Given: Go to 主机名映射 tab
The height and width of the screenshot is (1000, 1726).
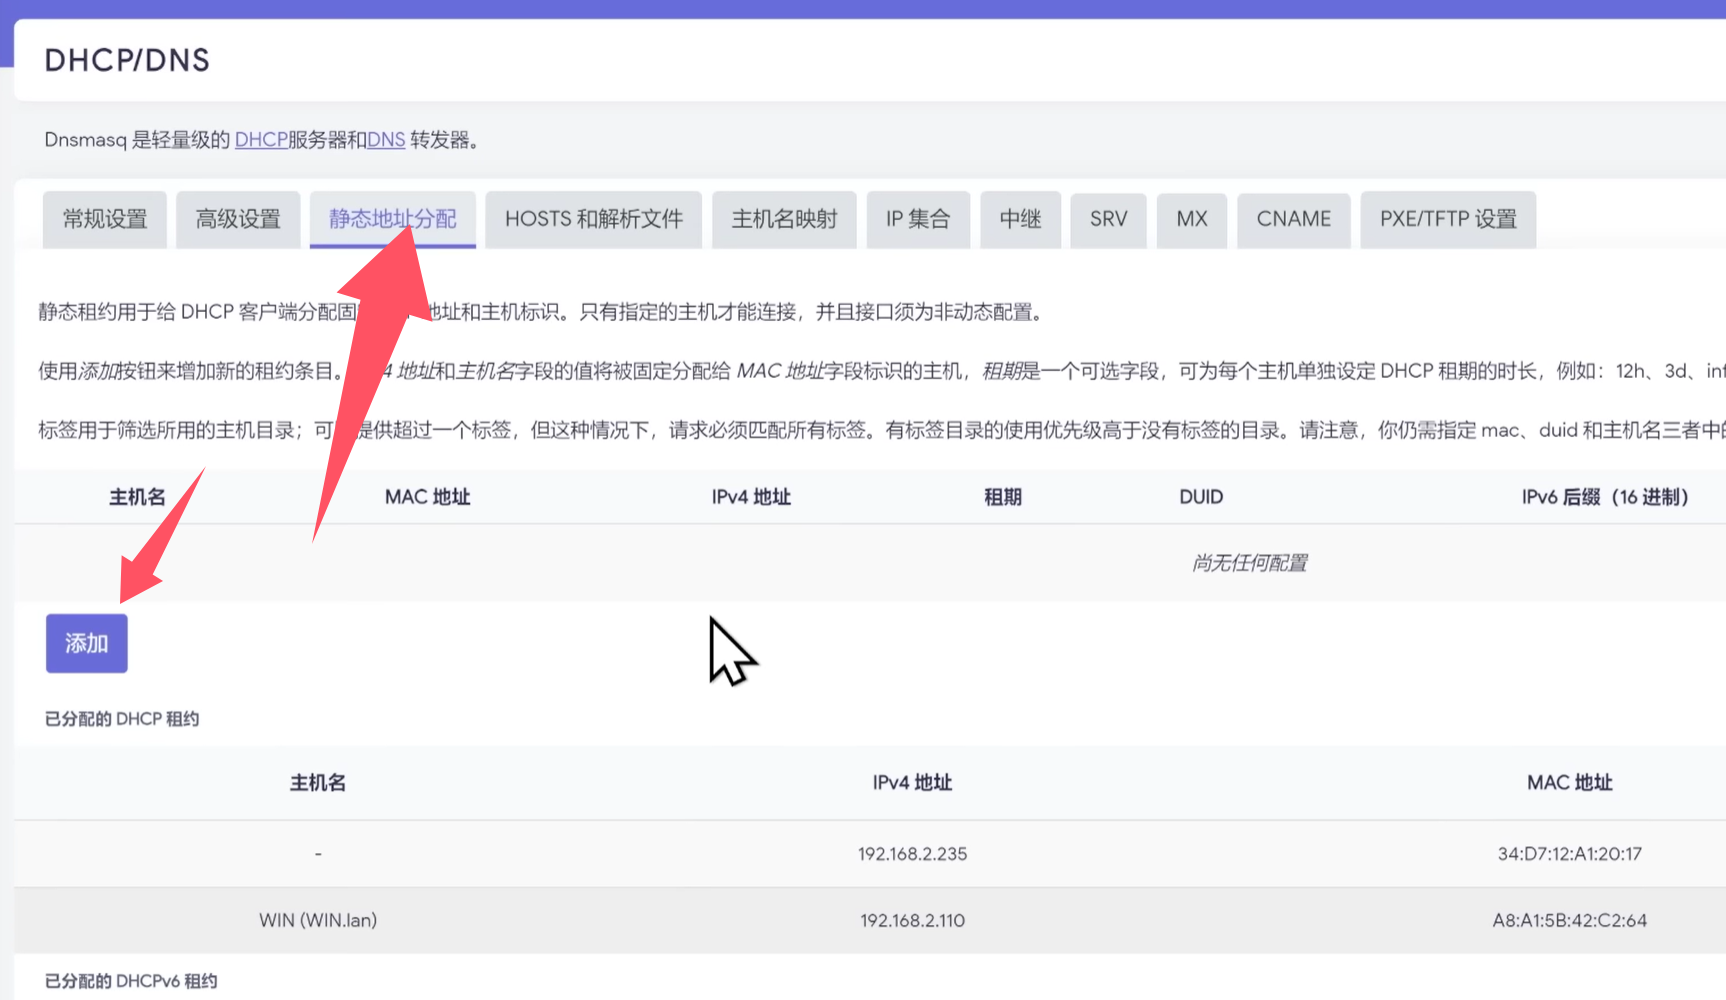Looking at the screenshot, I should pos(784,219).
